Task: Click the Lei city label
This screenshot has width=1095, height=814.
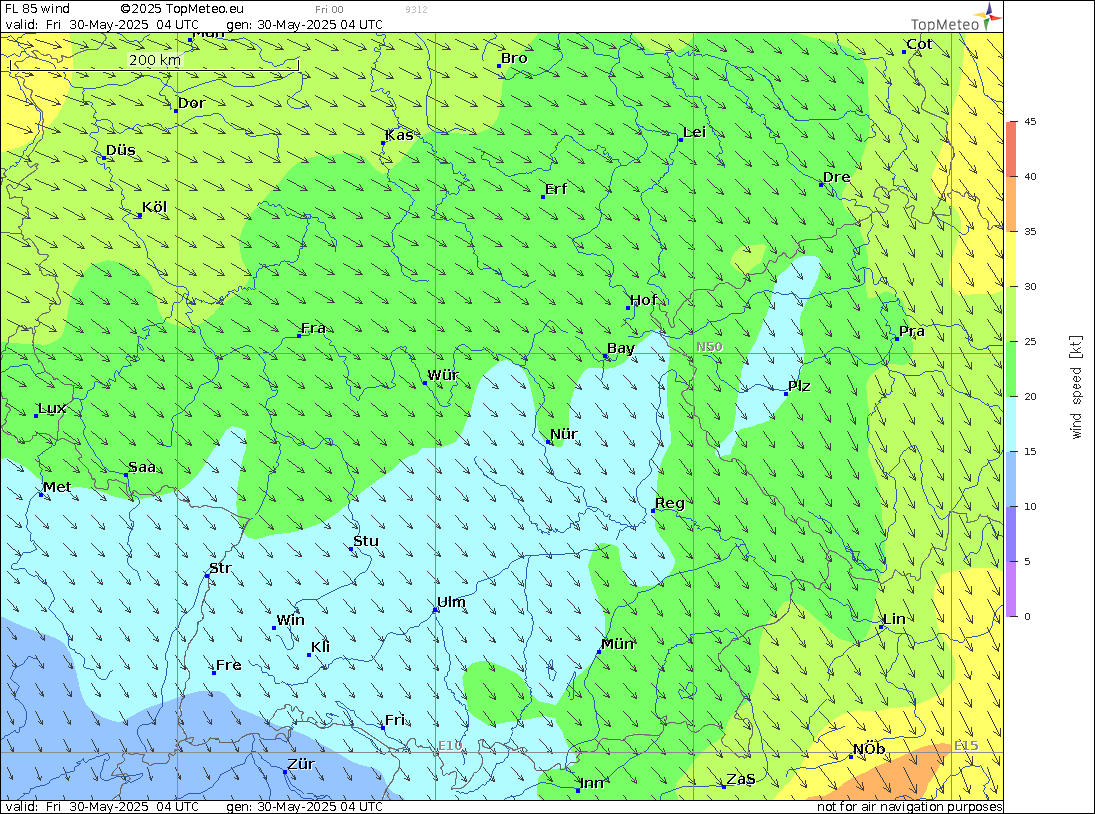Action: point(694,133)
